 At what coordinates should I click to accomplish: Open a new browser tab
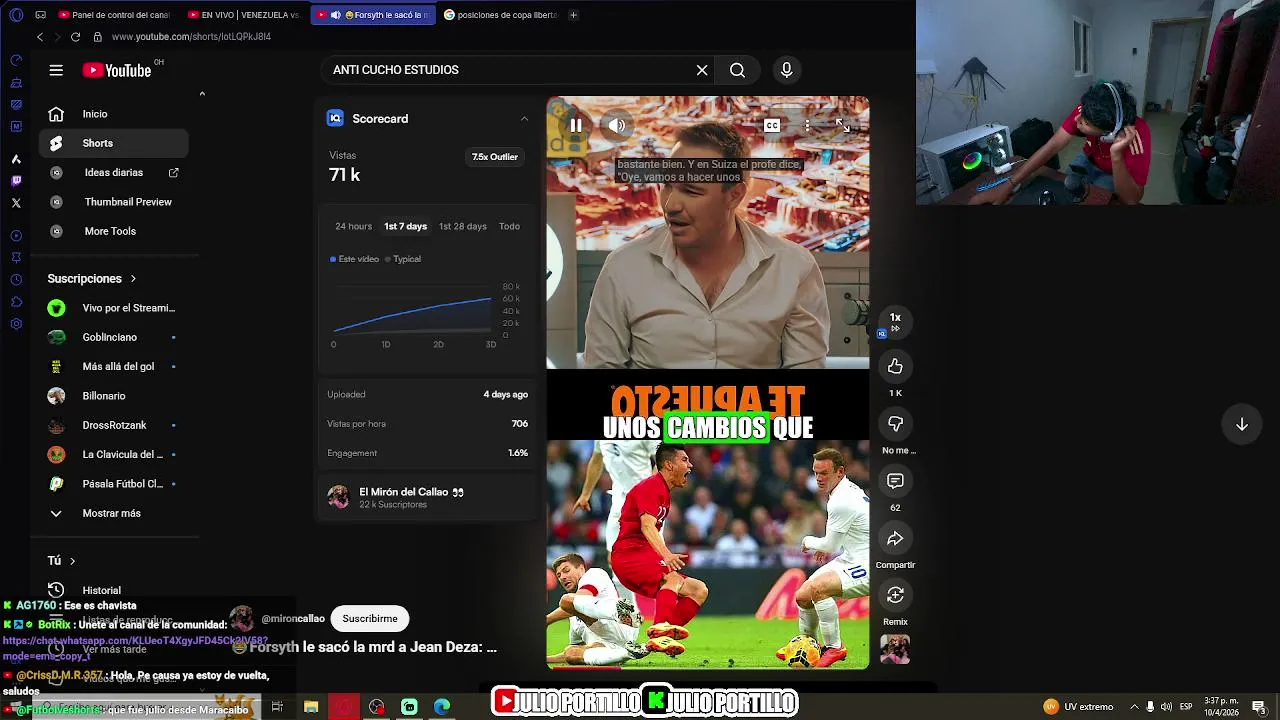click(x=573, y=15)
